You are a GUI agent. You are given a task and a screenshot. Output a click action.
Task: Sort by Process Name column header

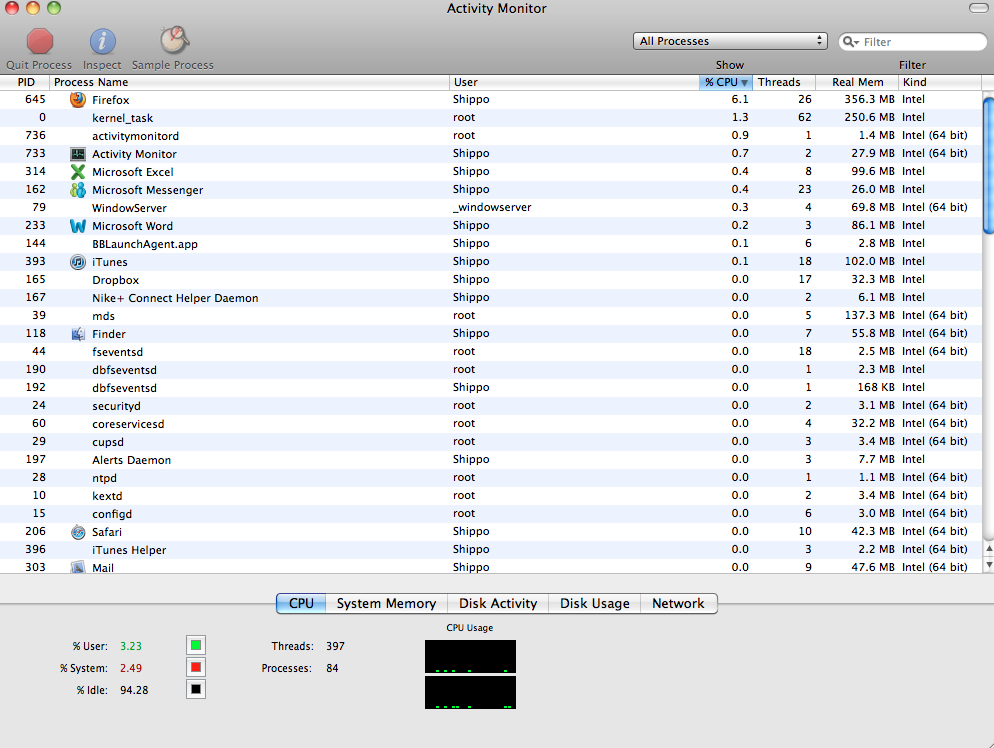point(249,82)
